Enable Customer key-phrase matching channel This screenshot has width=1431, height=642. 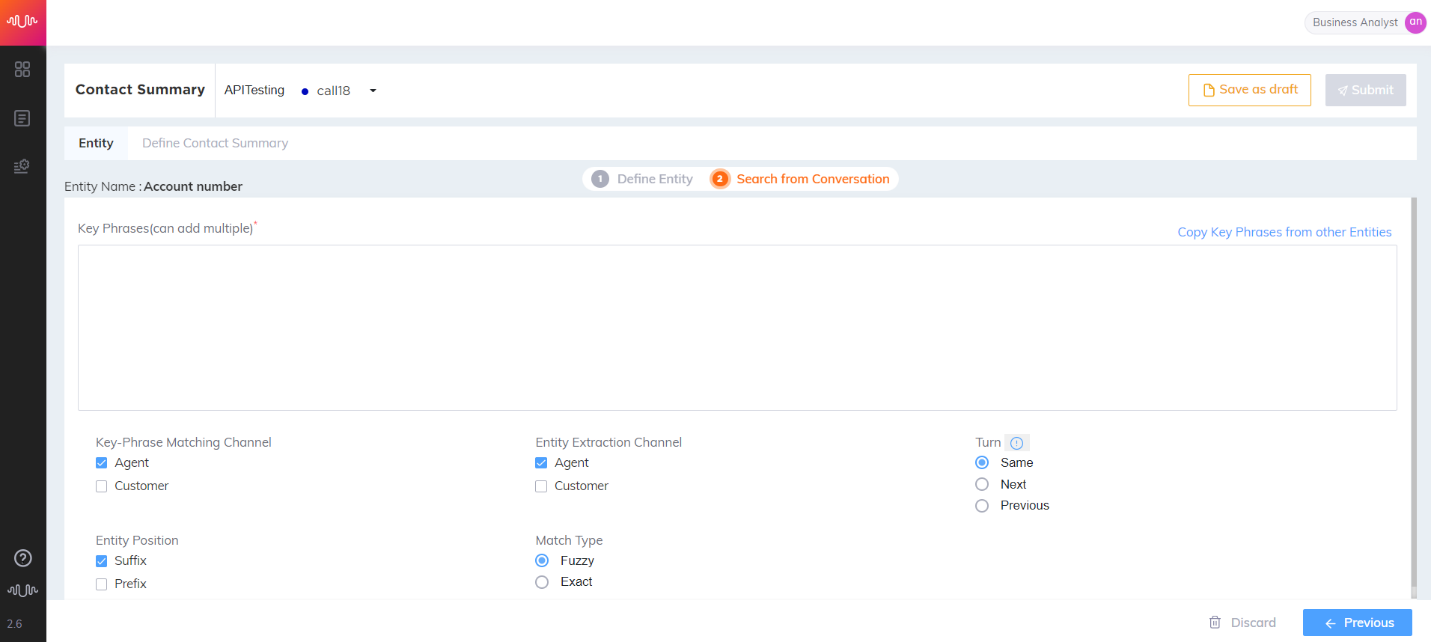[101, 486]
